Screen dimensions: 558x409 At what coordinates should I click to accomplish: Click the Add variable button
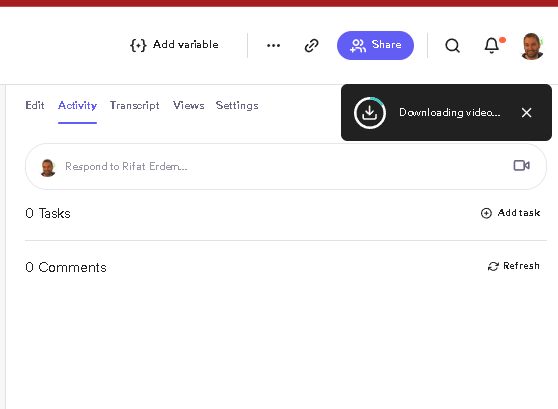coord(174,45)
